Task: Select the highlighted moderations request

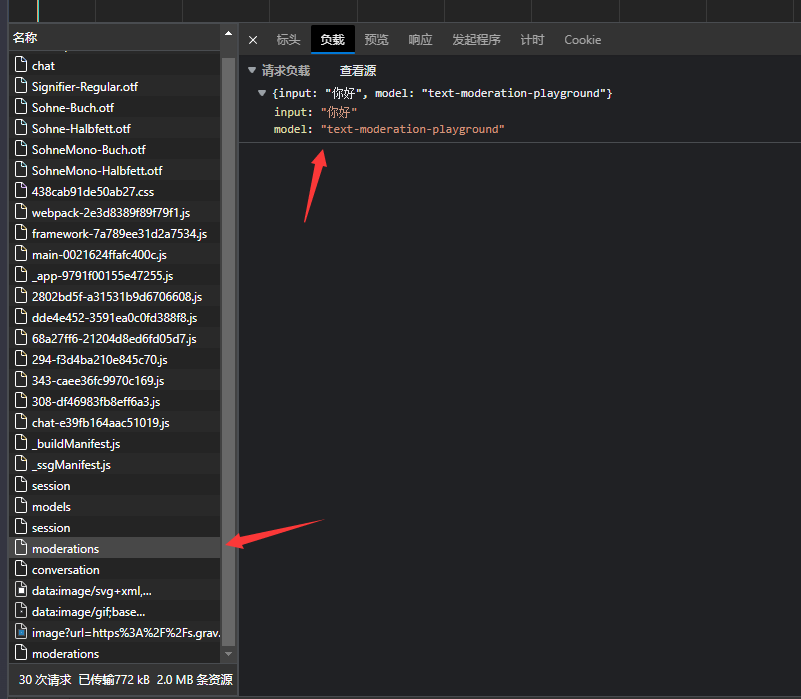Action: point(115,548)
